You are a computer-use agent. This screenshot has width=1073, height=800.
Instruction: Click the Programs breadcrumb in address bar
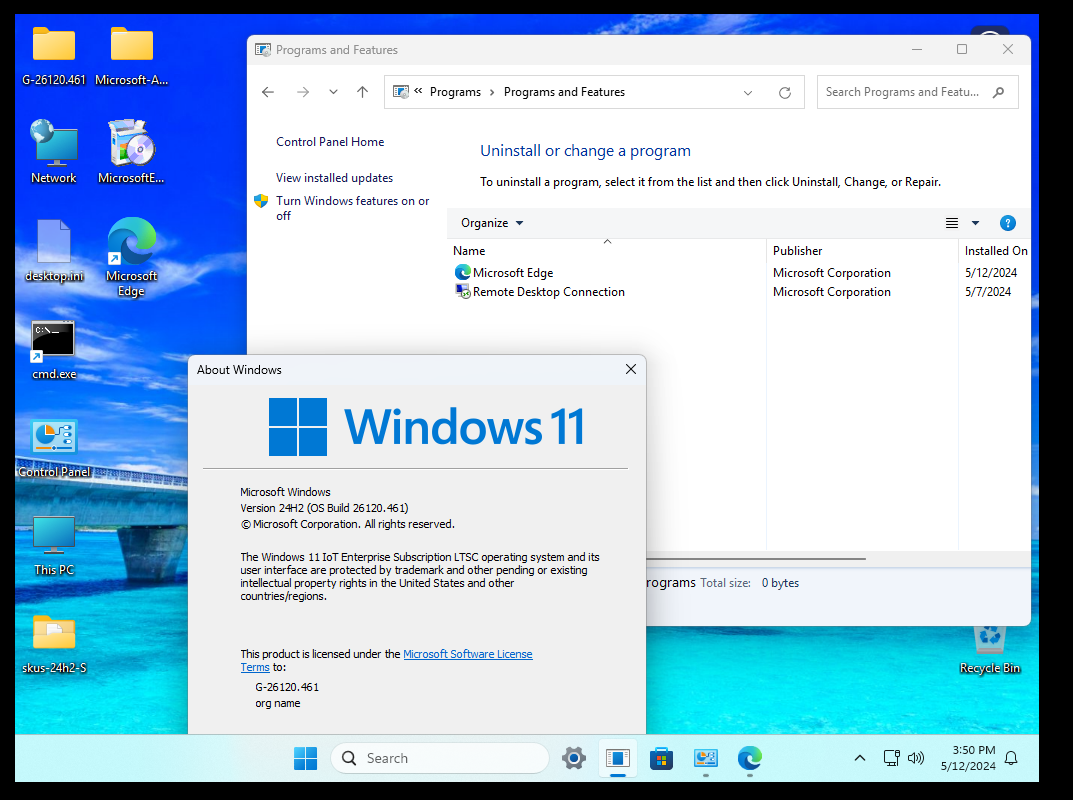455,92
